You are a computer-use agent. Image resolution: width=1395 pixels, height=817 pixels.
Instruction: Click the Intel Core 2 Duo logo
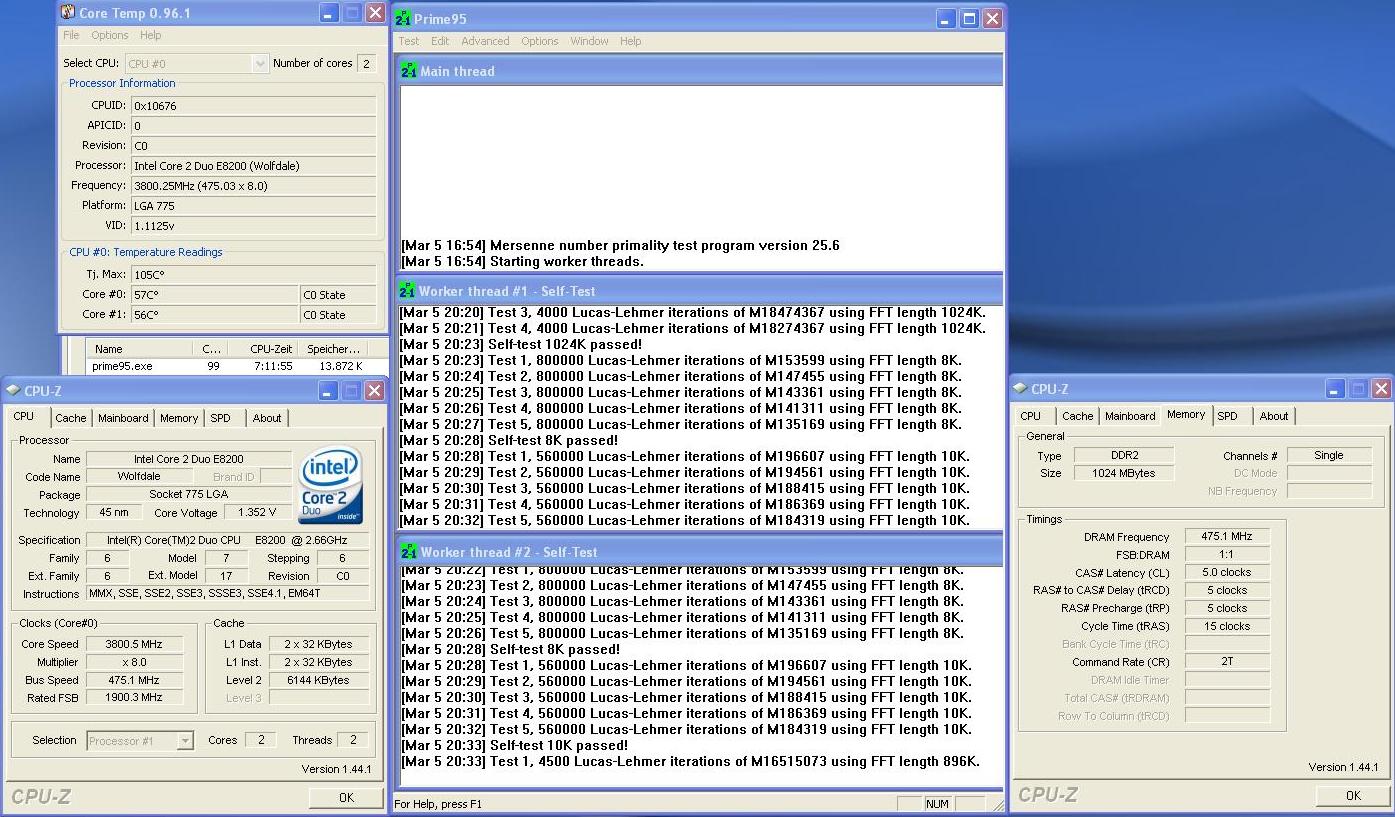[330, 485]
